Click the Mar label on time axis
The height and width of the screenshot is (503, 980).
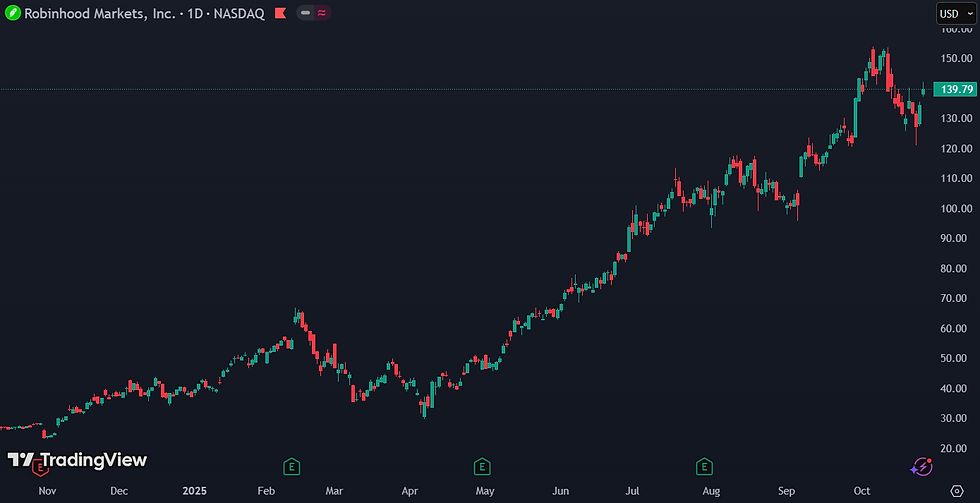335,491
